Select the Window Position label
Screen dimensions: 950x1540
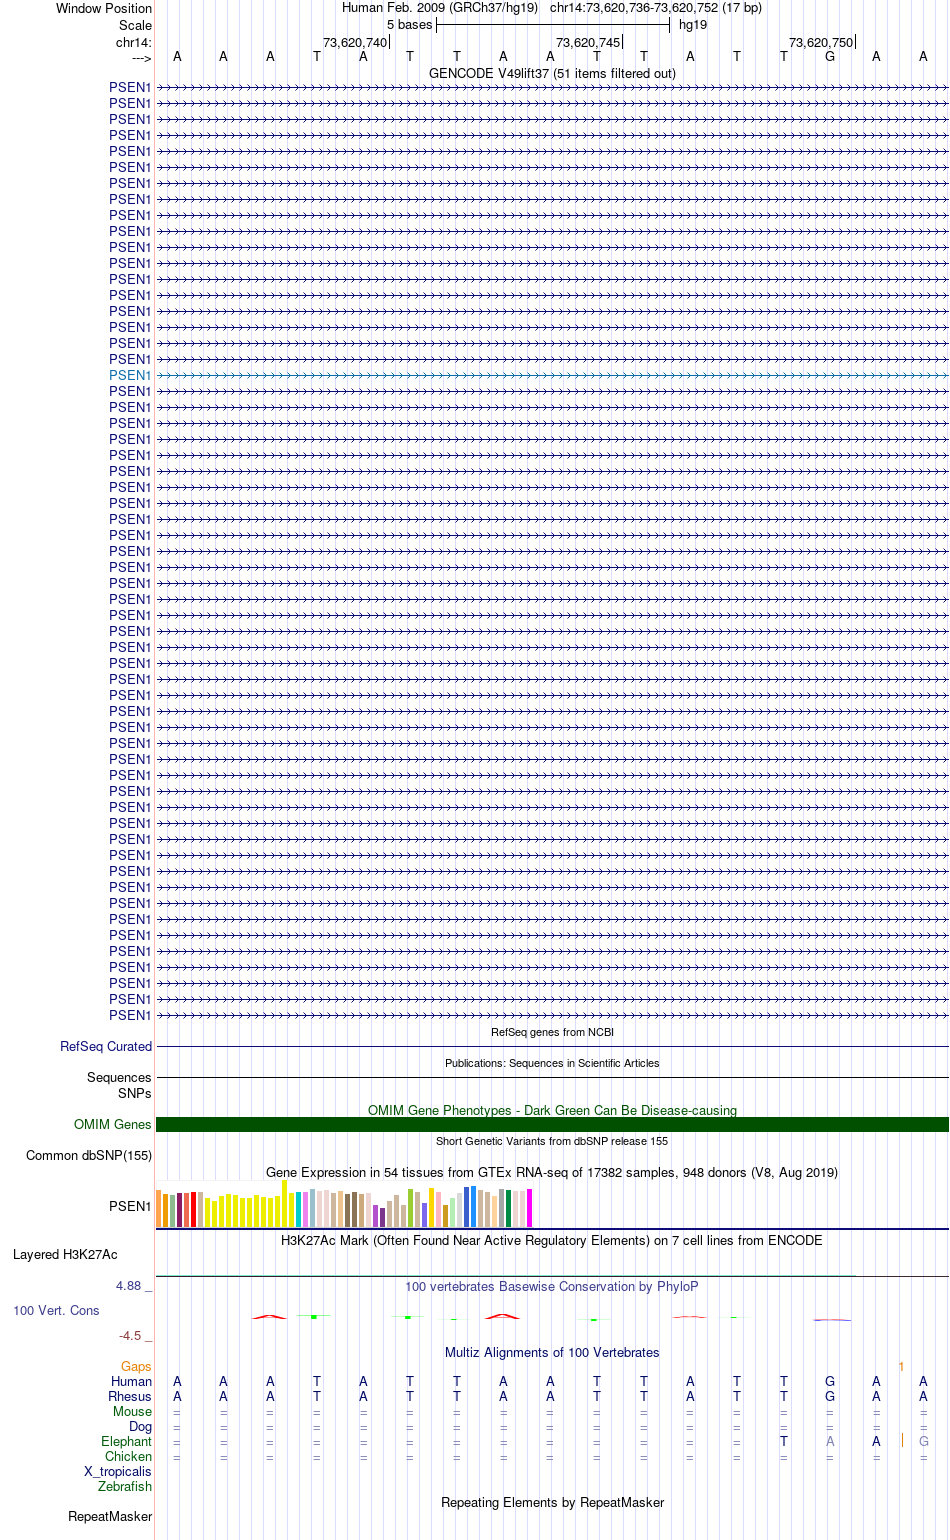(104, 8)
